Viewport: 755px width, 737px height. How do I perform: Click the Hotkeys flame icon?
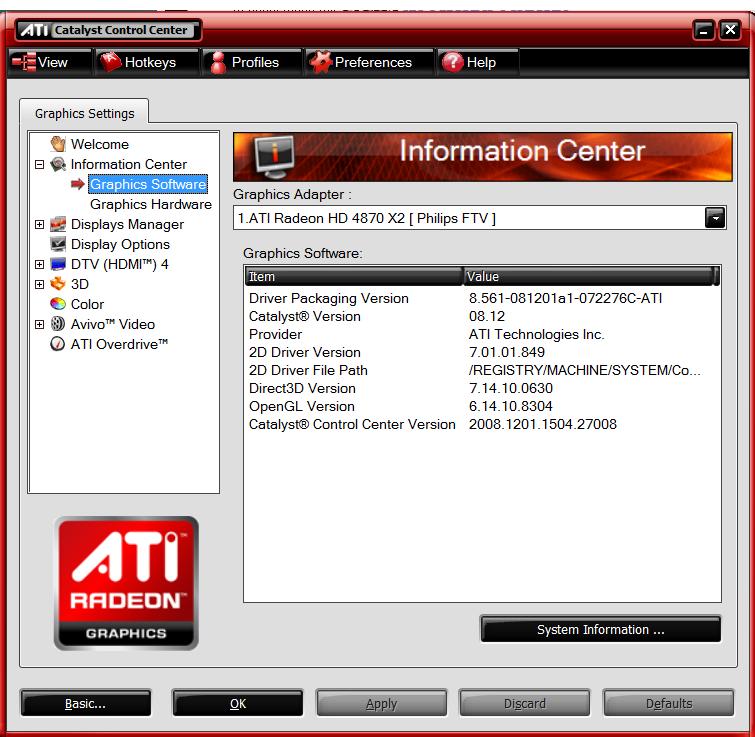point(110,62)
